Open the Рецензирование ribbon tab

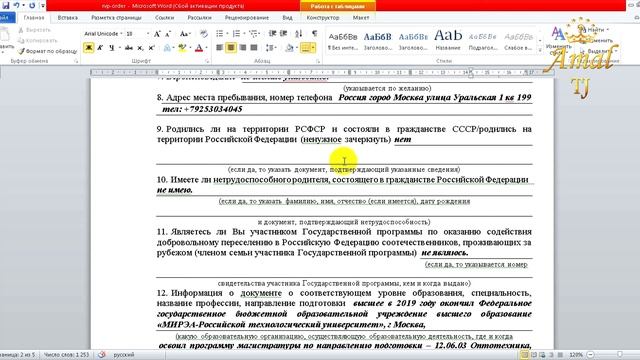247,18
